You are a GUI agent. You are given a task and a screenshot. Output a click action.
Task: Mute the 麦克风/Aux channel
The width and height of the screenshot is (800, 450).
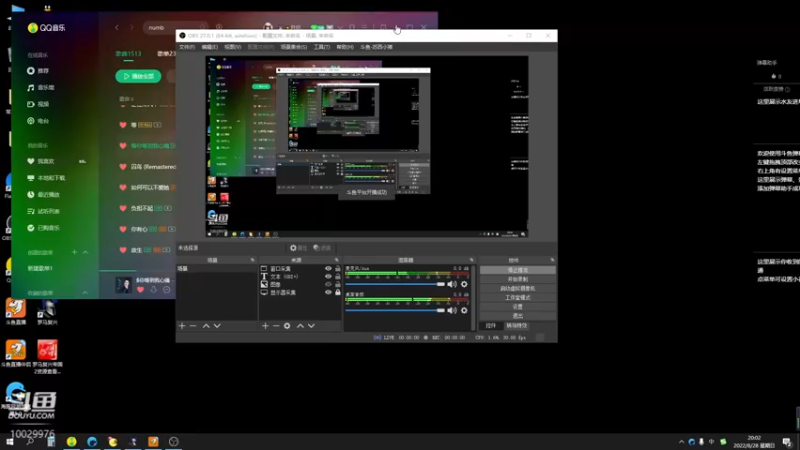click(452, 284)
